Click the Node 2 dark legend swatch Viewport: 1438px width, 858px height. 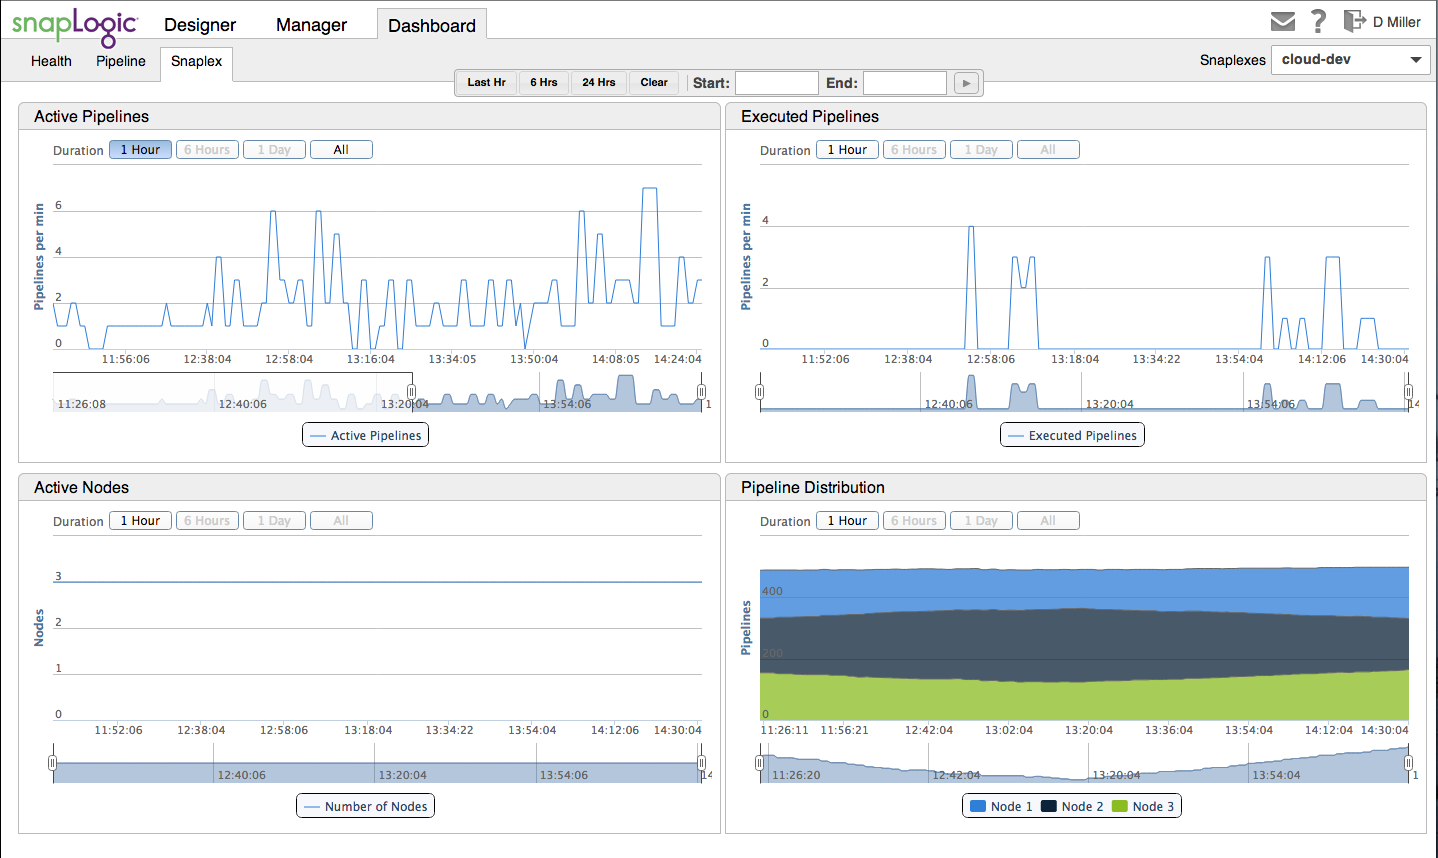point(1049,806)
